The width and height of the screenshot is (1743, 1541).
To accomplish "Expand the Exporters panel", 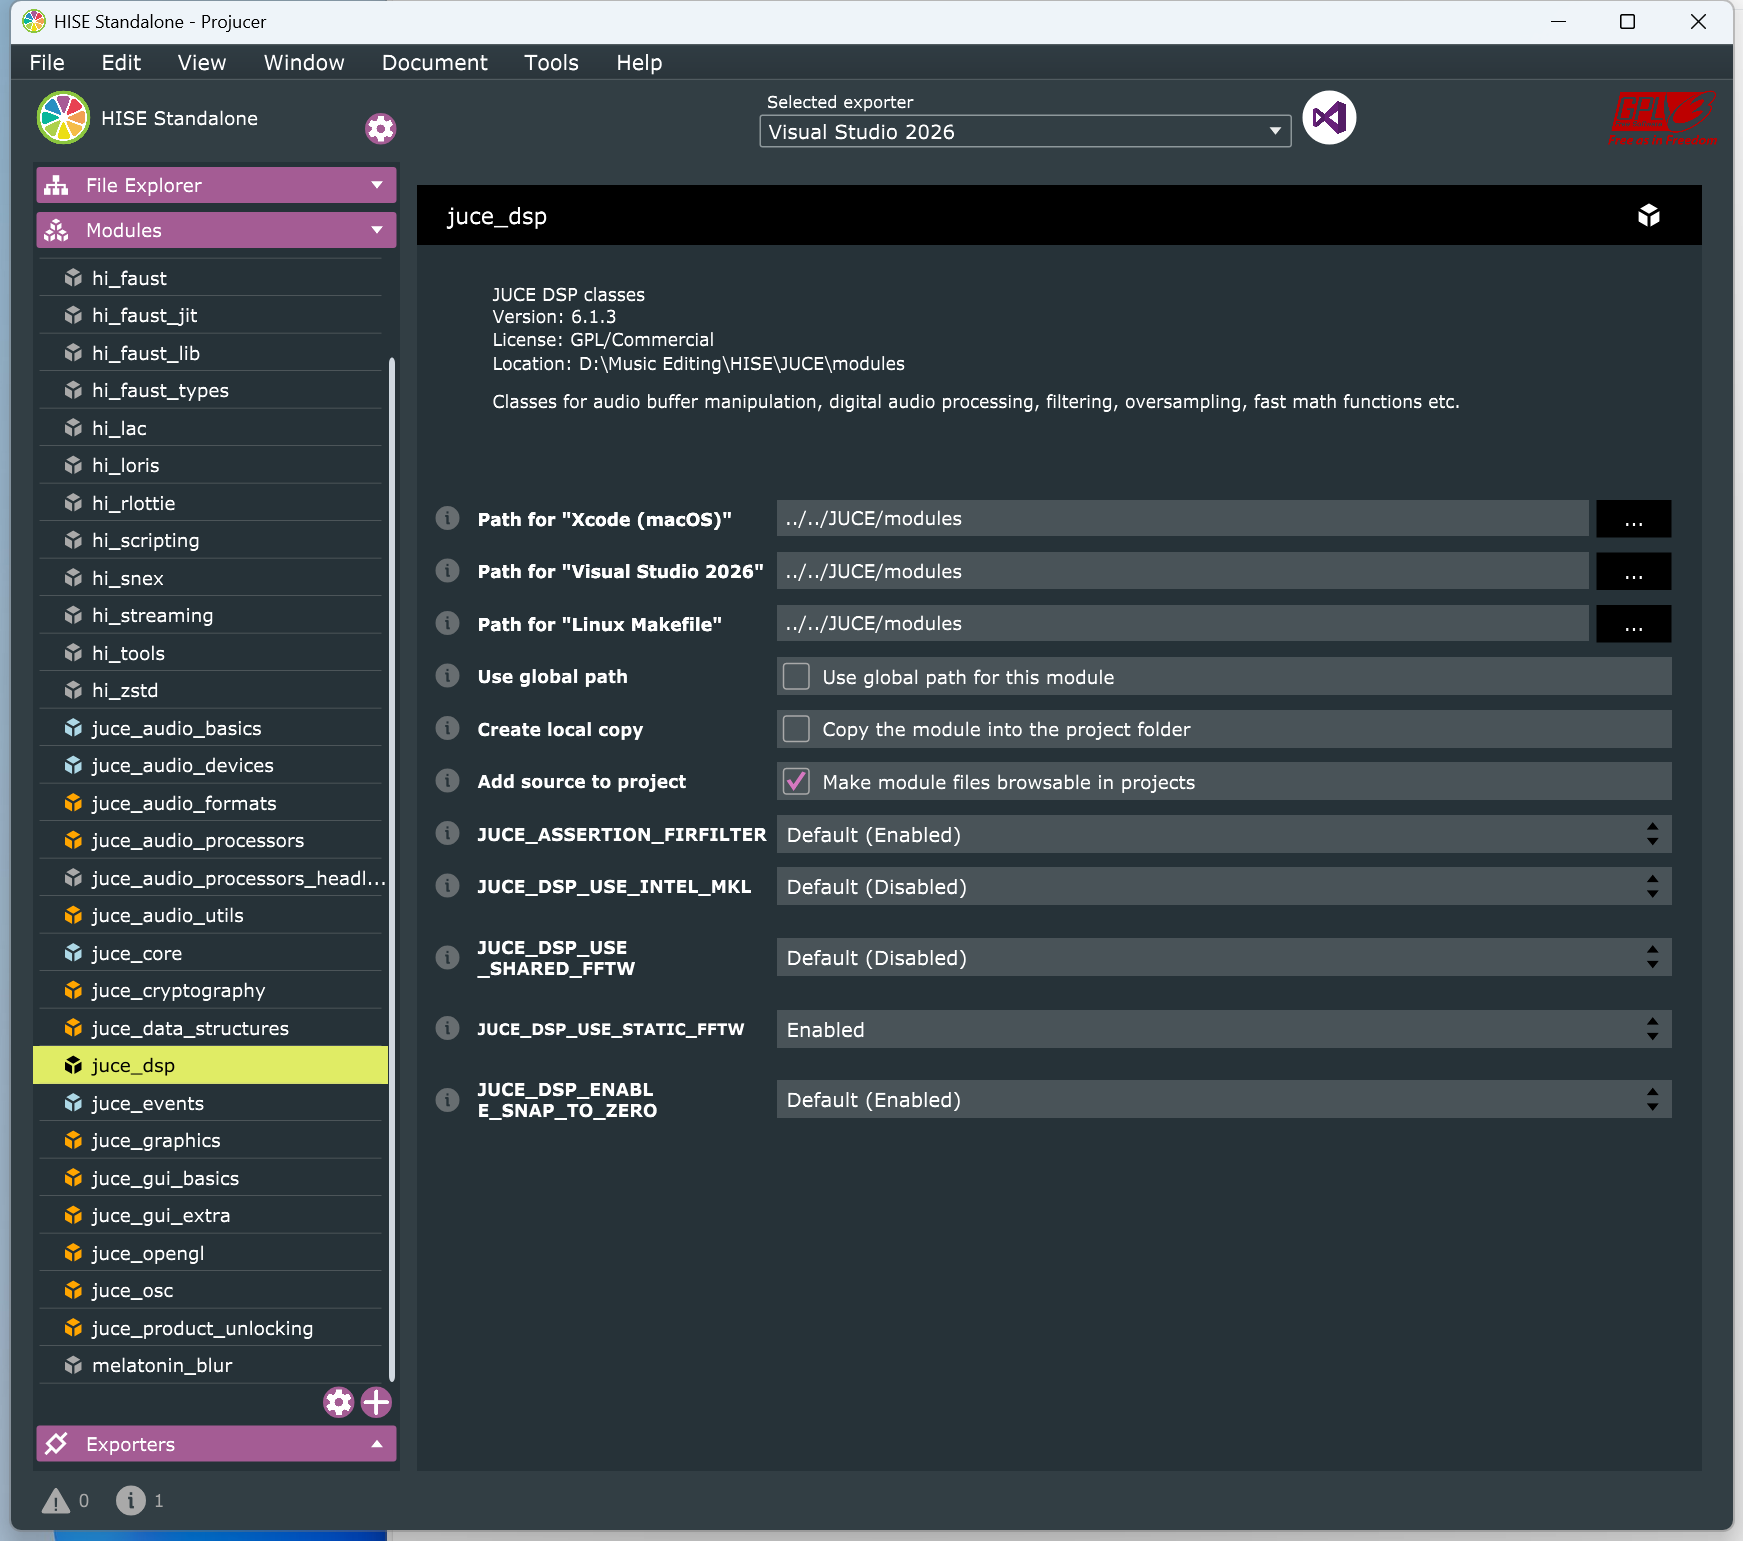I will pos(216,1444).
